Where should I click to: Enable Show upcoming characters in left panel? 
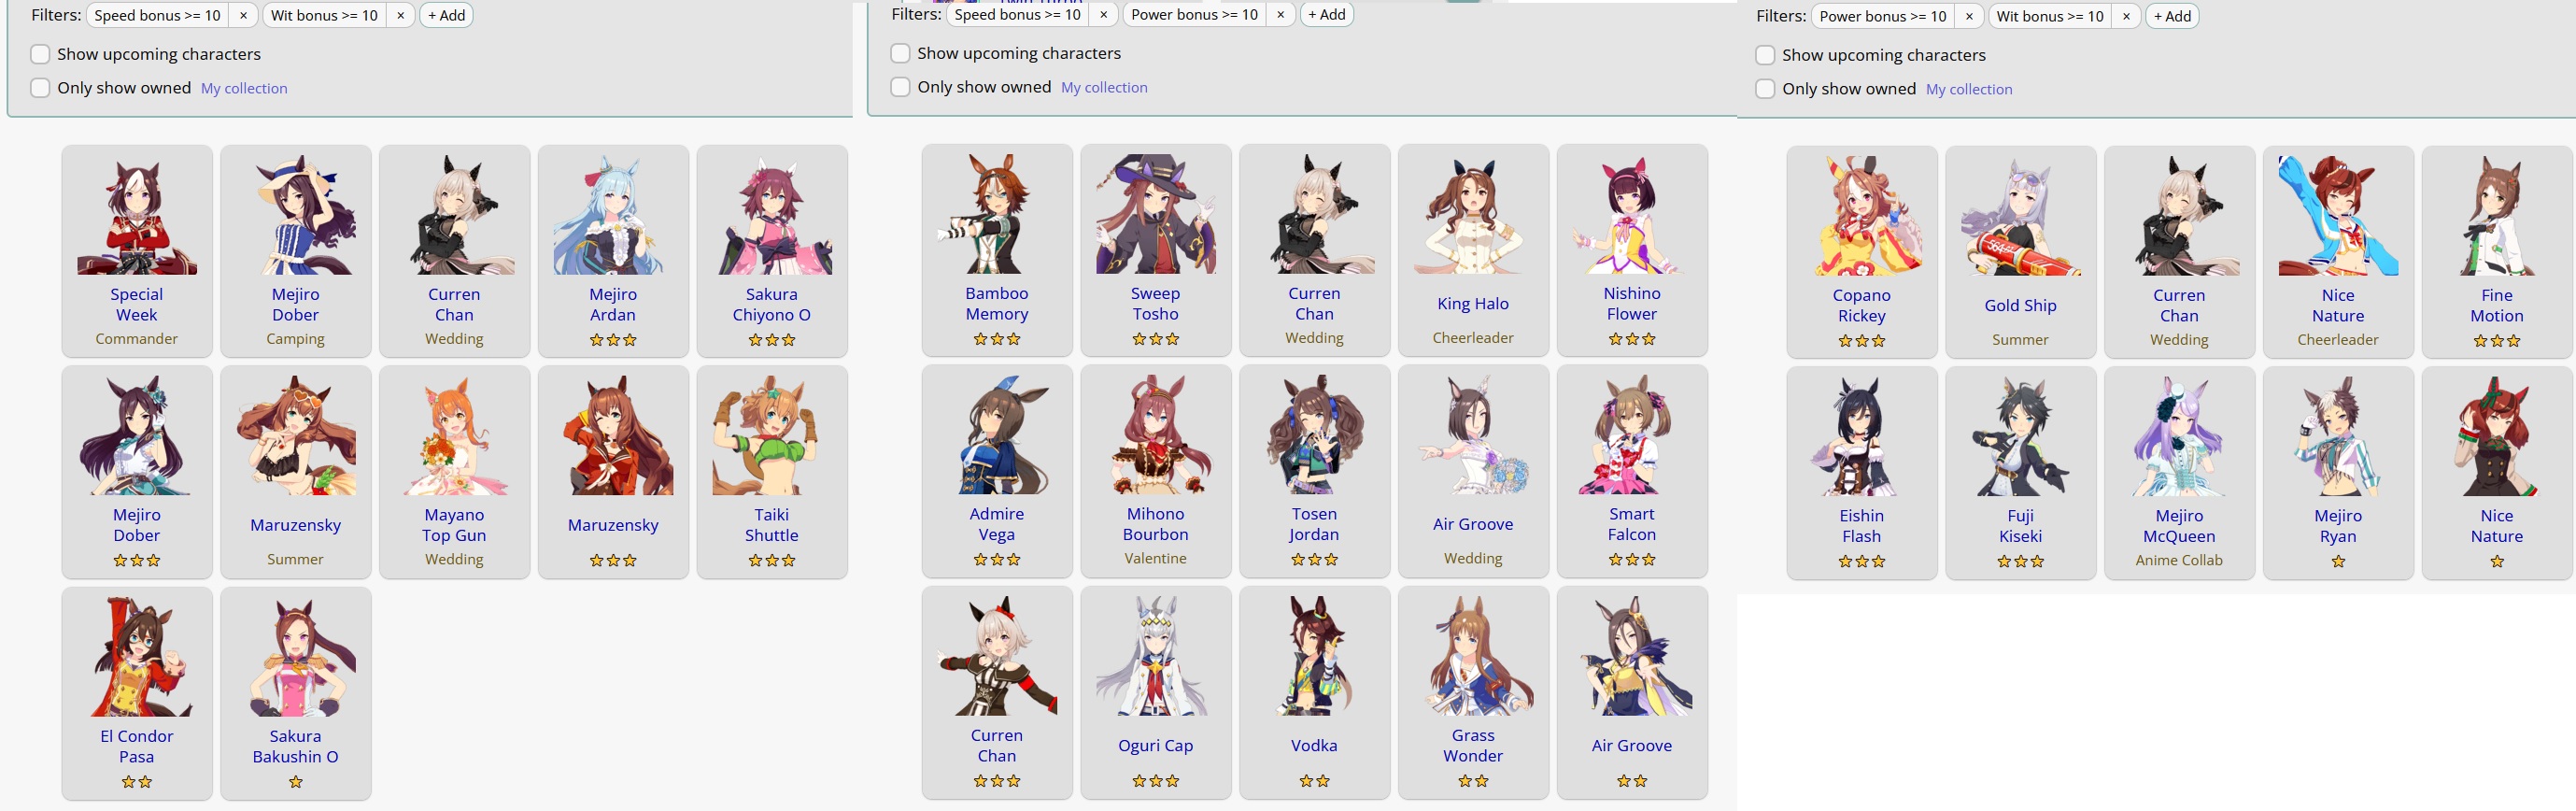[40, 54]
